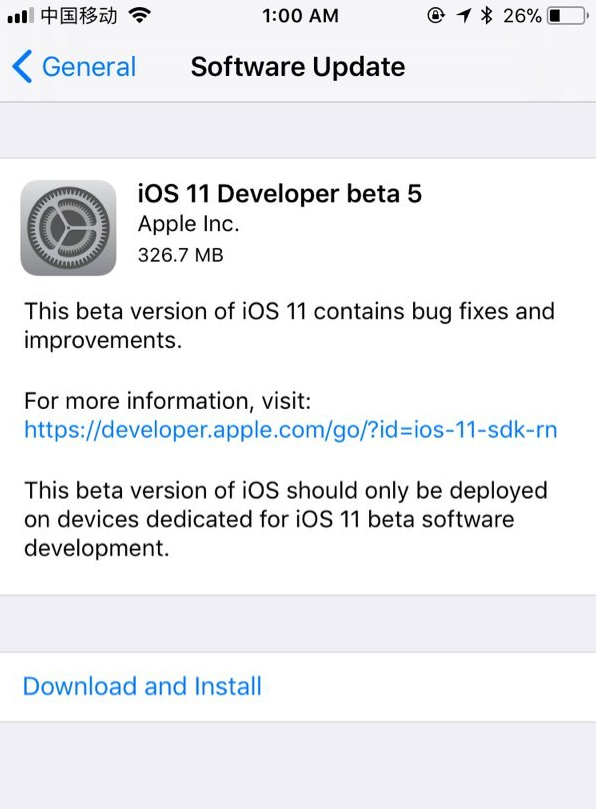Tap Download and Install

[142, 686]
